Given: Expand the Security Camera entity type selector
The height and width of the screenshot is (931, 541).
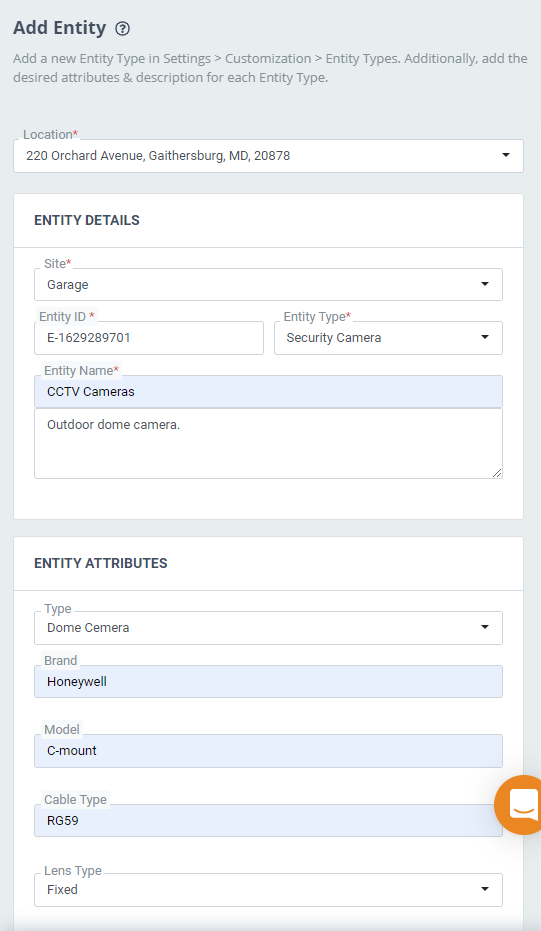Looking at the screenshot, I should click(388, 338).
